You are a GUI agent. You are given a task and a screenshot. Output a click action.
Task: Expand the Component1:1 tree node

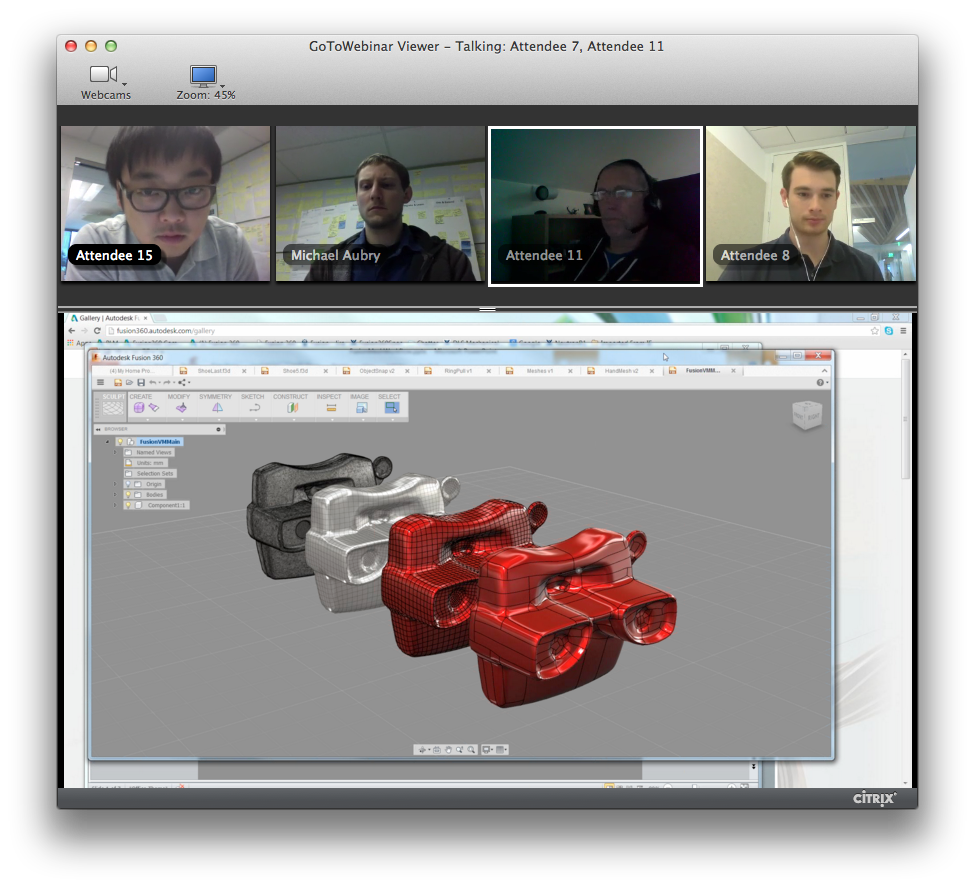point(116,505)
